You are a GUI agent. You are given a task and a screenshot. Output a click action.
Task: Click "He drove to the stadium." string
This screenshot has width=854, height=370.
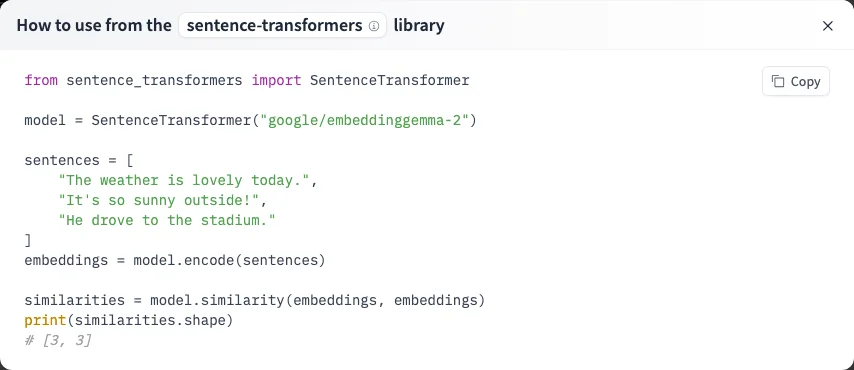(x=167, y=221)
